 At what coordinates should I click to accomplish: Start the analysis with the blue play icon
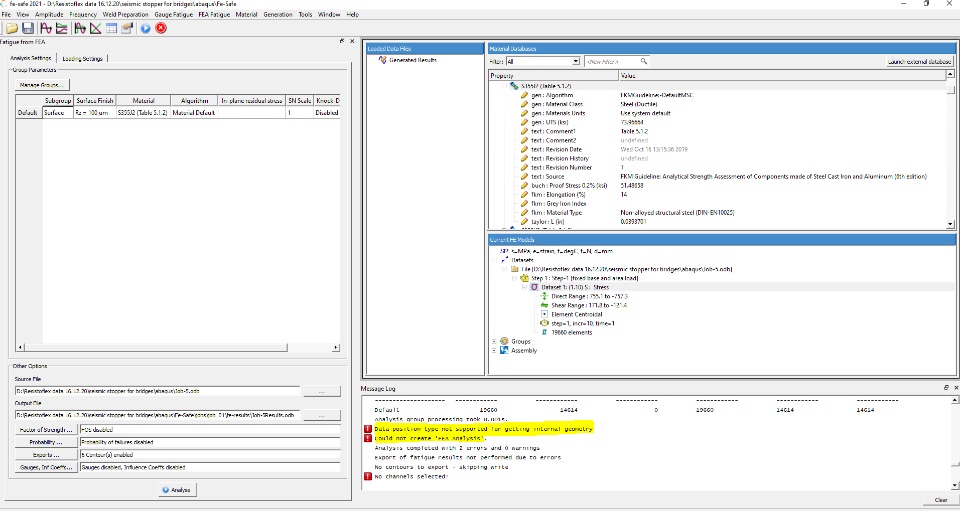pyautogui.click(x=145, y=28)
